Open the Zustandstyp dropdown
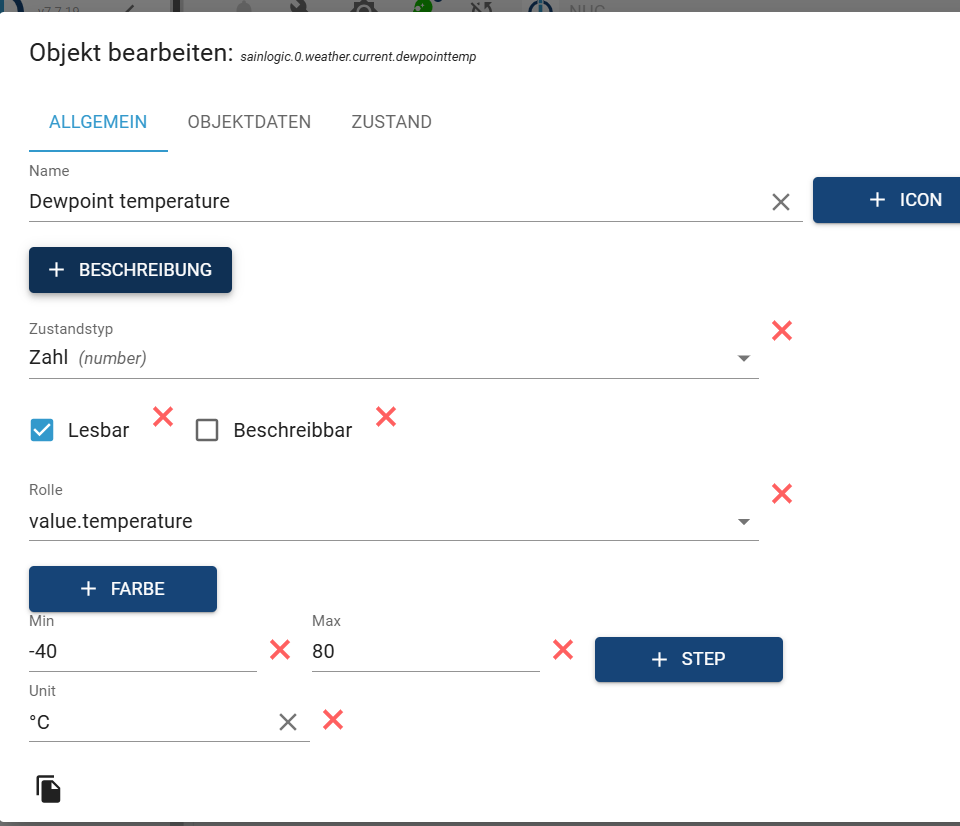This screenshot has width=960, height=826. (743, 358)
